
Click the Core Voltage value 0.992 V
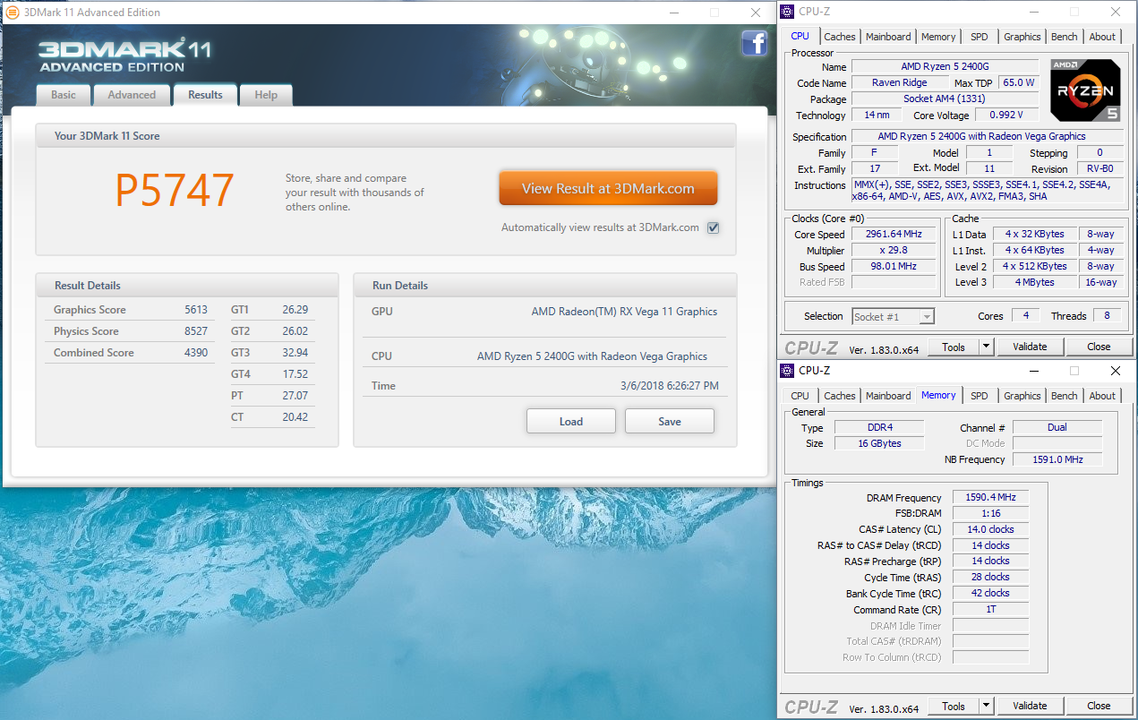[x=1006, y=115]
